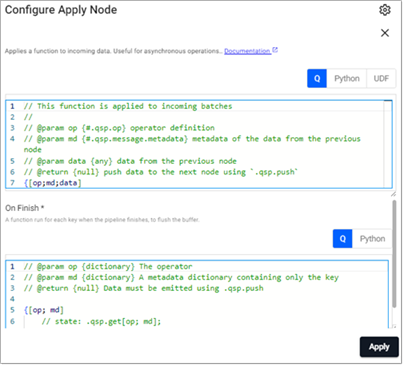Screen dimensions: 404x366
Task: Click '// state: .qsp.get[op; md];' line
Action: coord(101,321)
